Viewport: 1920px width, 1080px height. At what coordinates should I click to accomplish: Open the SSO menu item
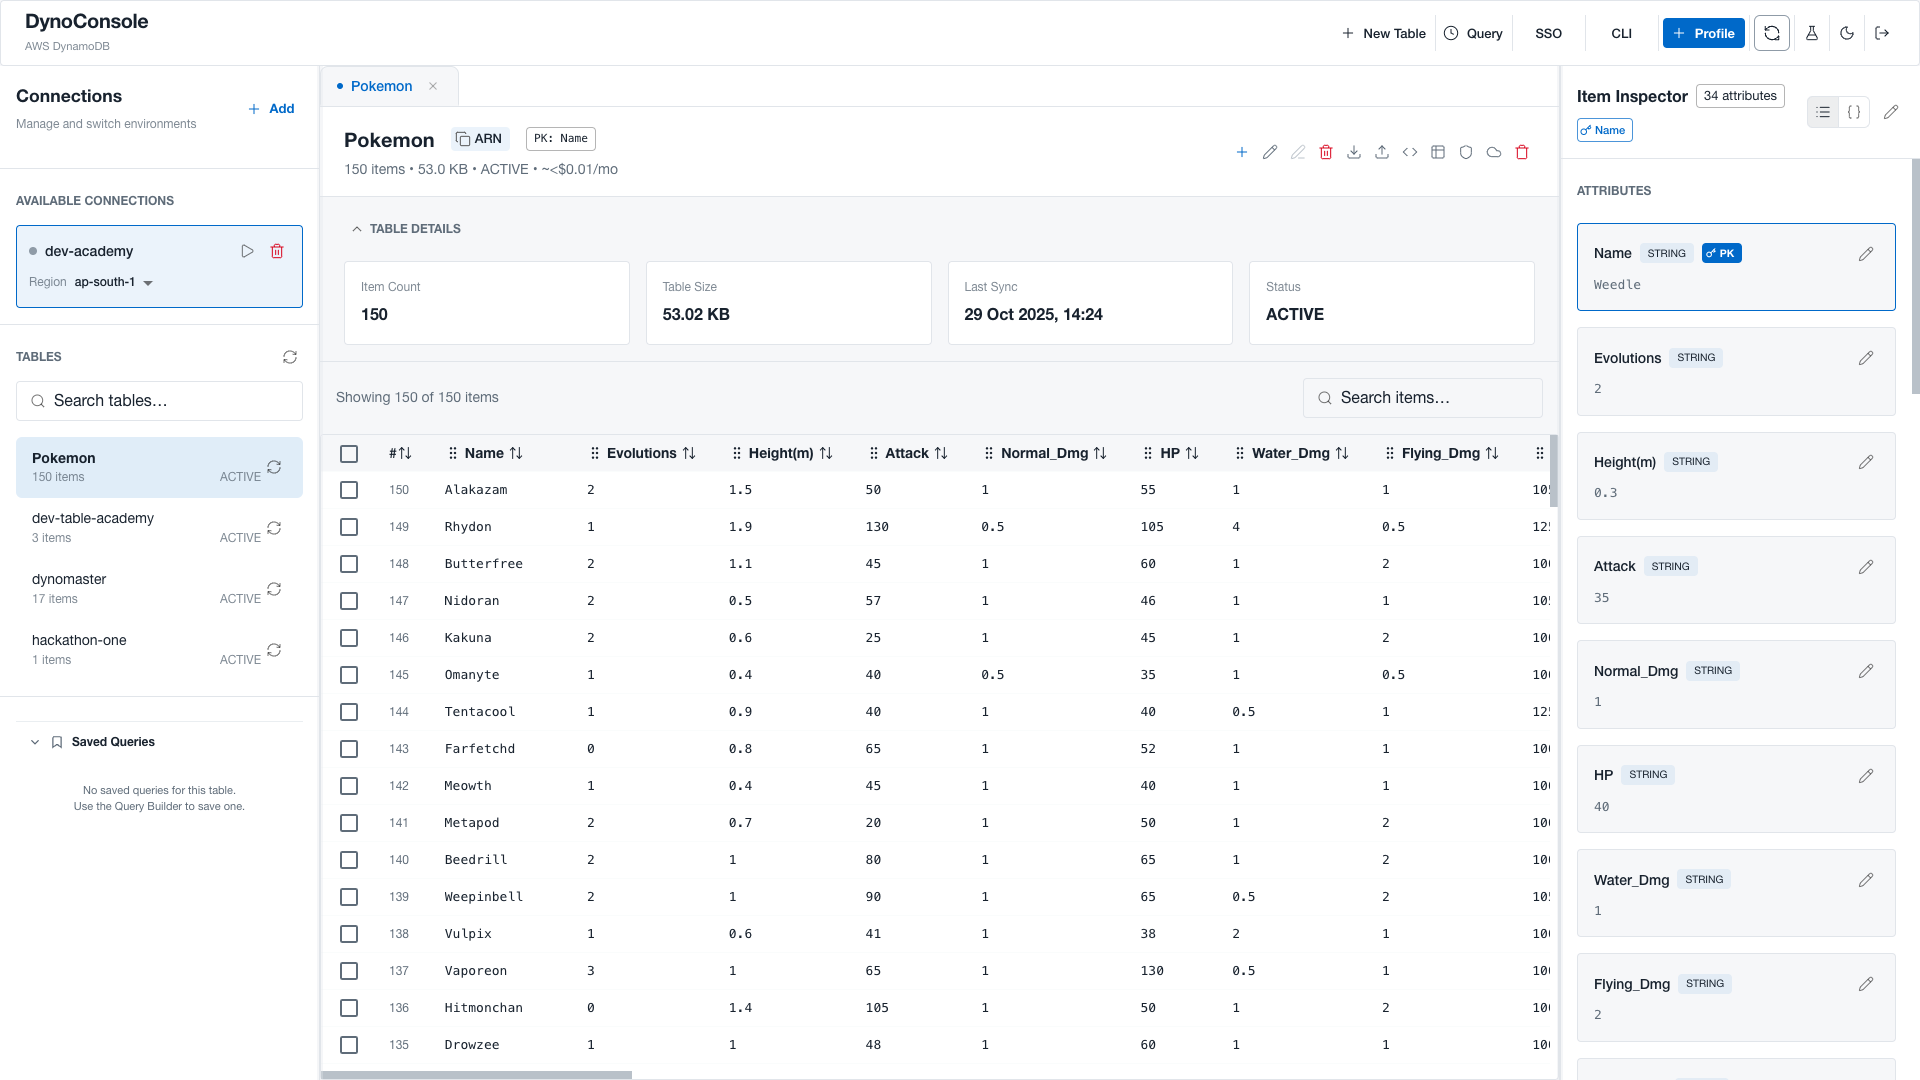click(x=1548, y=33)
